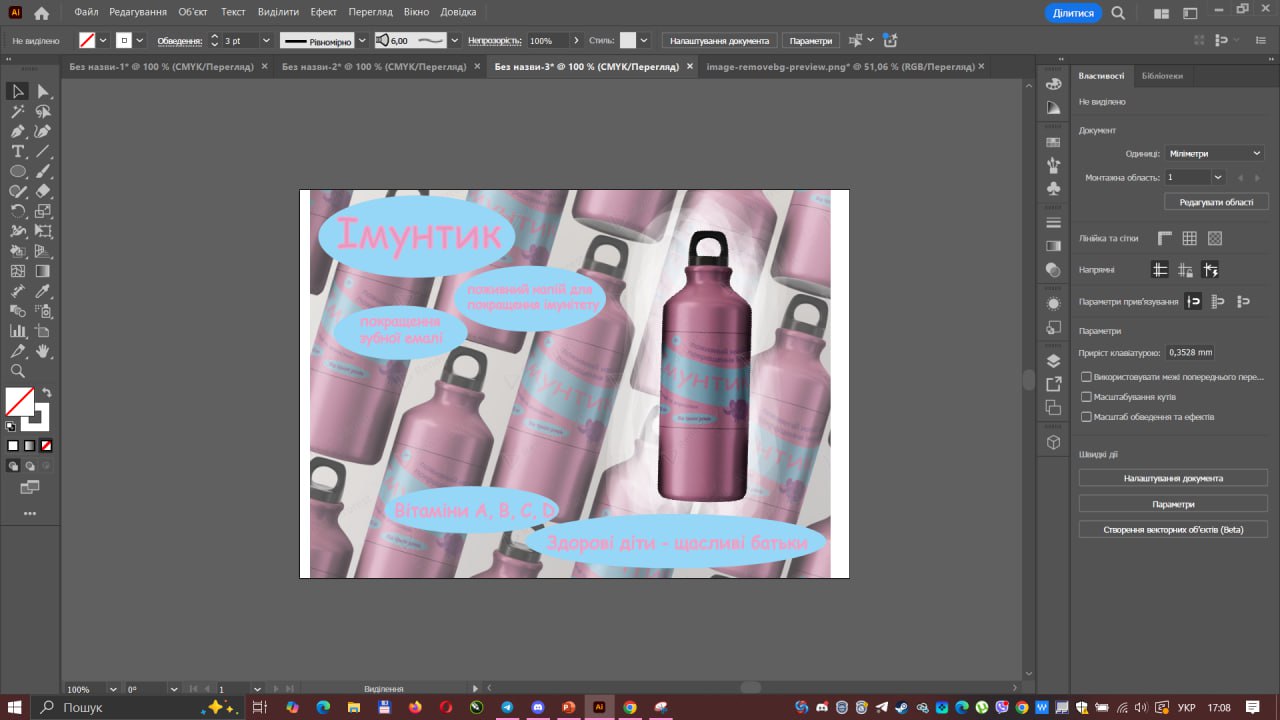1280x720 pixels.
Task: Enable 'Масштабування кутів' checkbox
Action: 1086,397
